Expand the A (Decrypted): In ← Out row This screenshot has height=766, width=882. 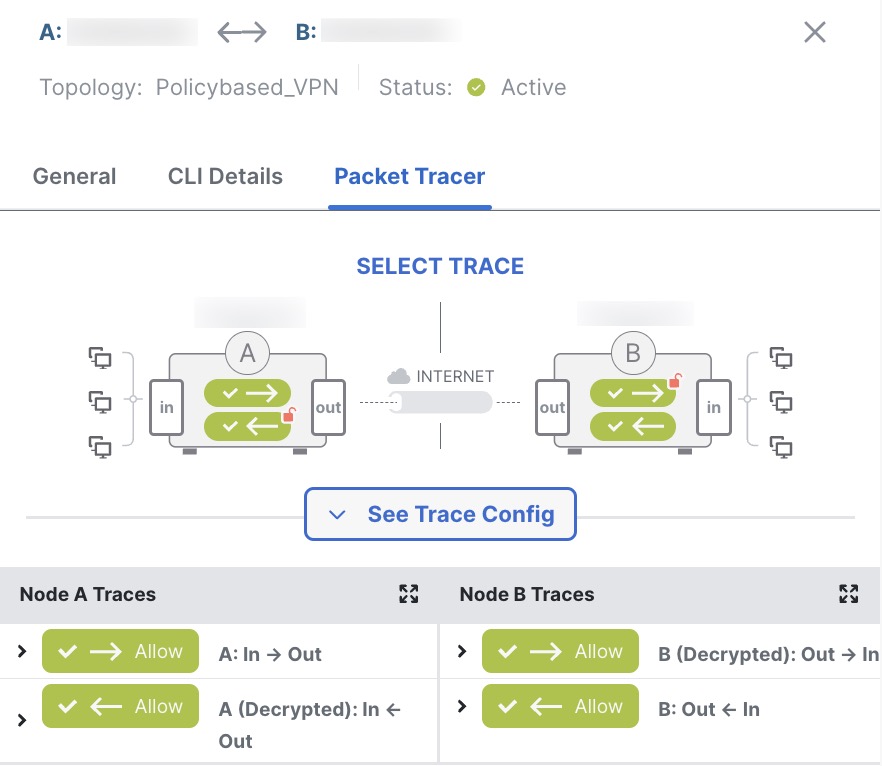[x=22, y=720]
